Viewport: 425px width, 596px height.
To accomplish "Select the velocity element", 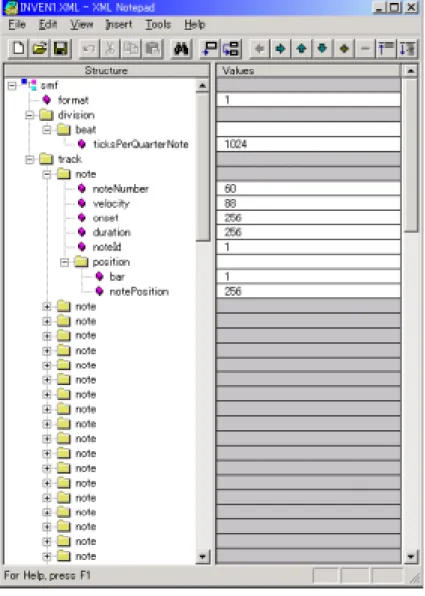I will coord(111,204).
